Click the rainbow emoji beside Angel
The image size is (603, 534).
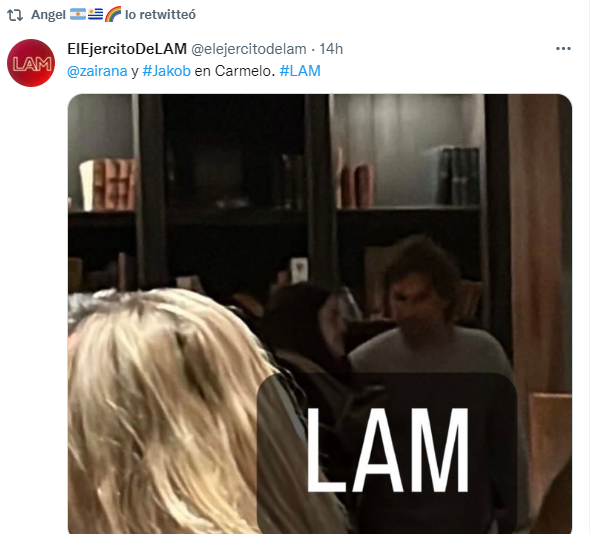click(x=113, y=14)
